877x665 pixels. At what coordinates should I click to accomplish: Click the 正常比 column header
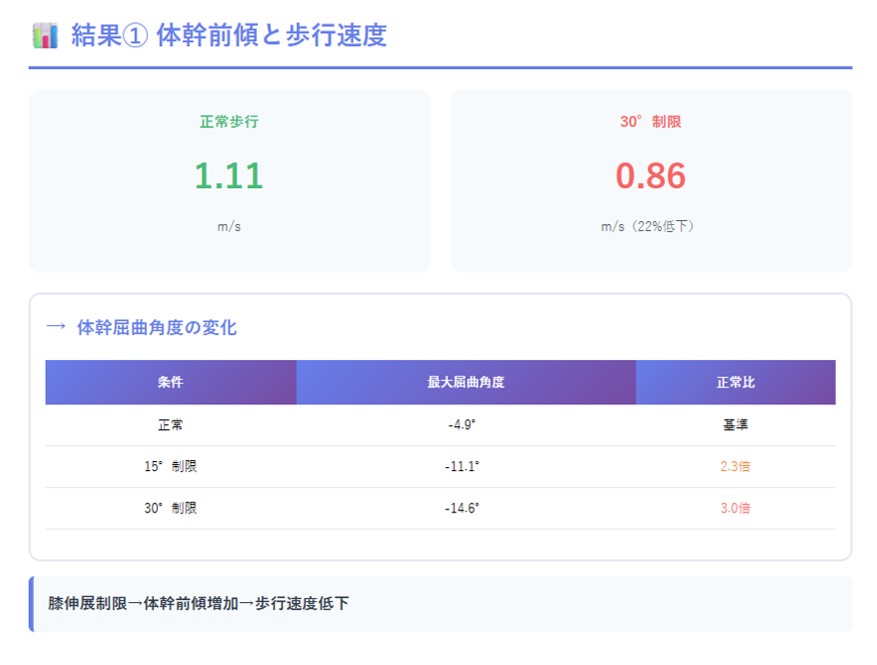pos(735,382)
